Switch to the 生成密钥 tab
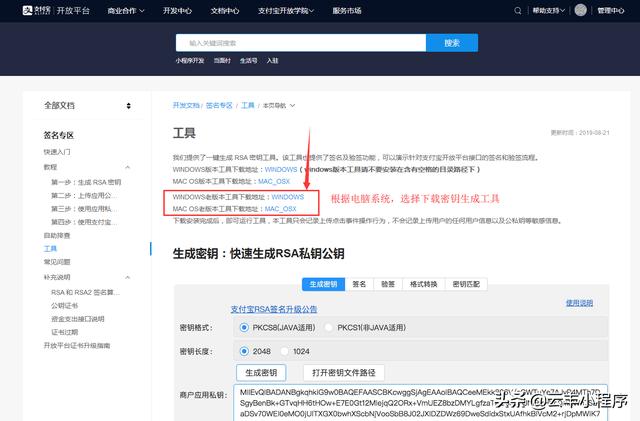640x421 pixels. [323, 284]
